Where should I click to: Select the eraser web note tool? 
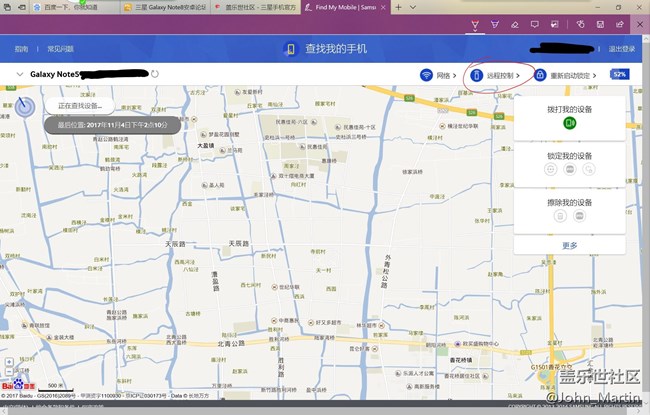click(x=515, y=25)
